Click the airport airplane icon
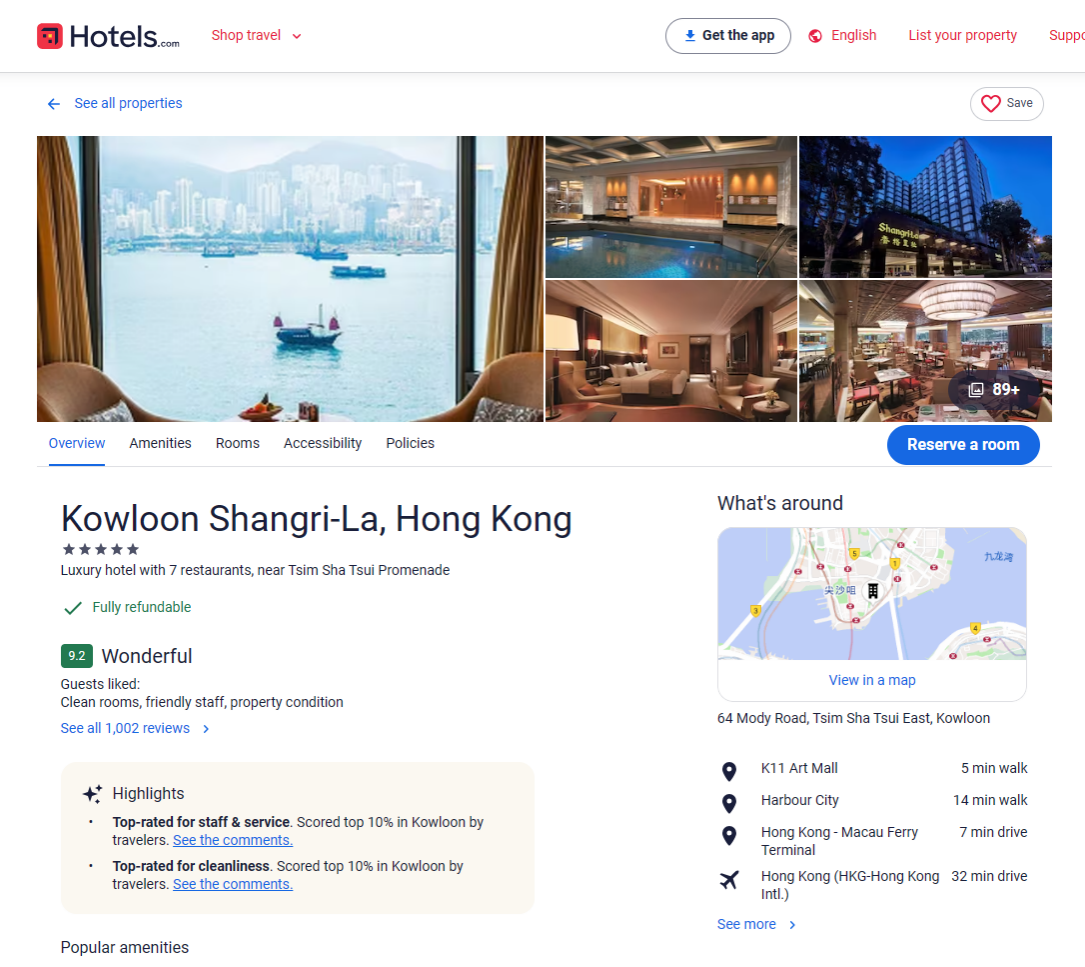 [x=729, y=880]
